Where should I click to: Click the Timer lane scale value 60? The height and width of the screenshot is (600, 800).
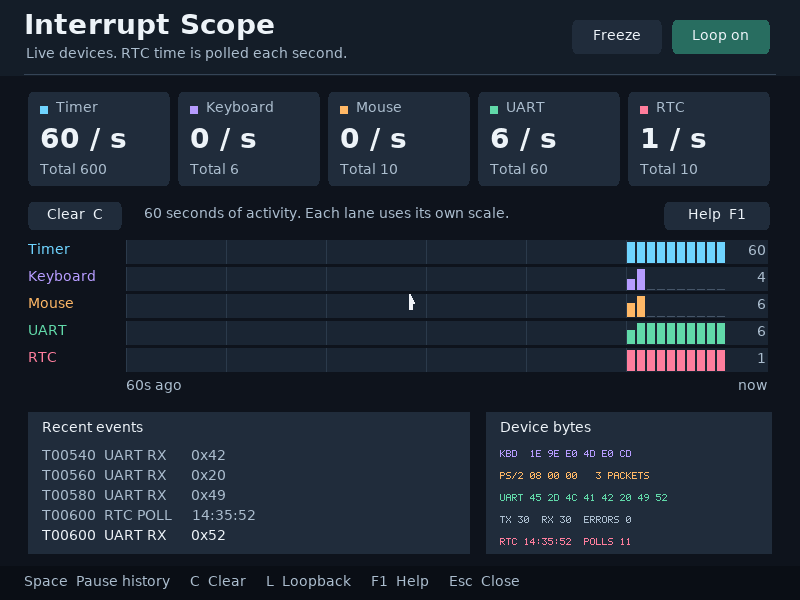pos(757,250)
